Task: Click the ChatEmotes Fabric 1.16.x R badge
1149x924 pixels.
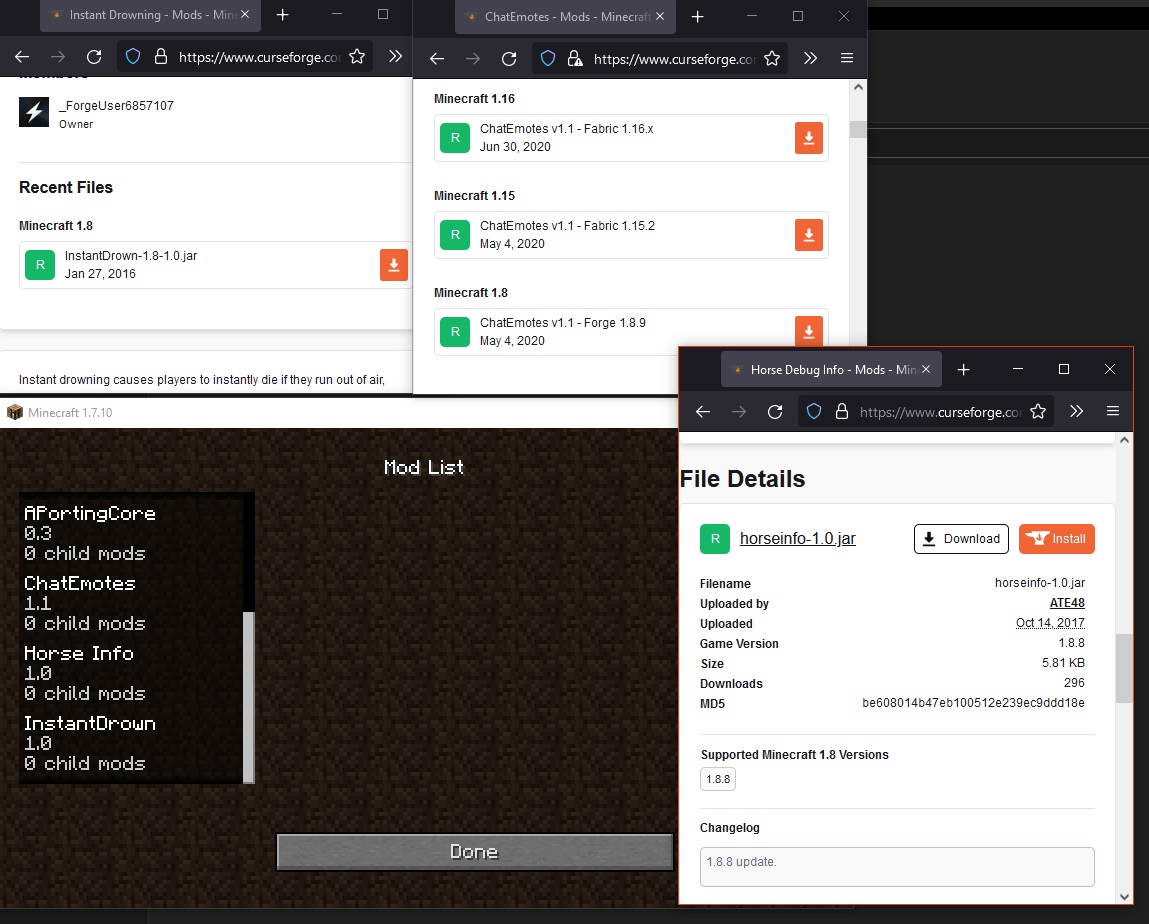Action: [455, 138]
